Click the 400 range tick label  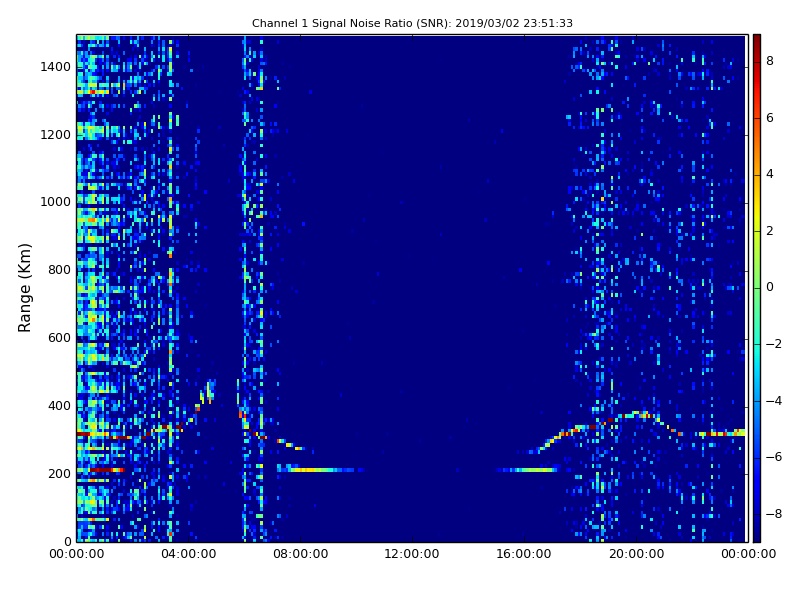[x=59, y=406]
